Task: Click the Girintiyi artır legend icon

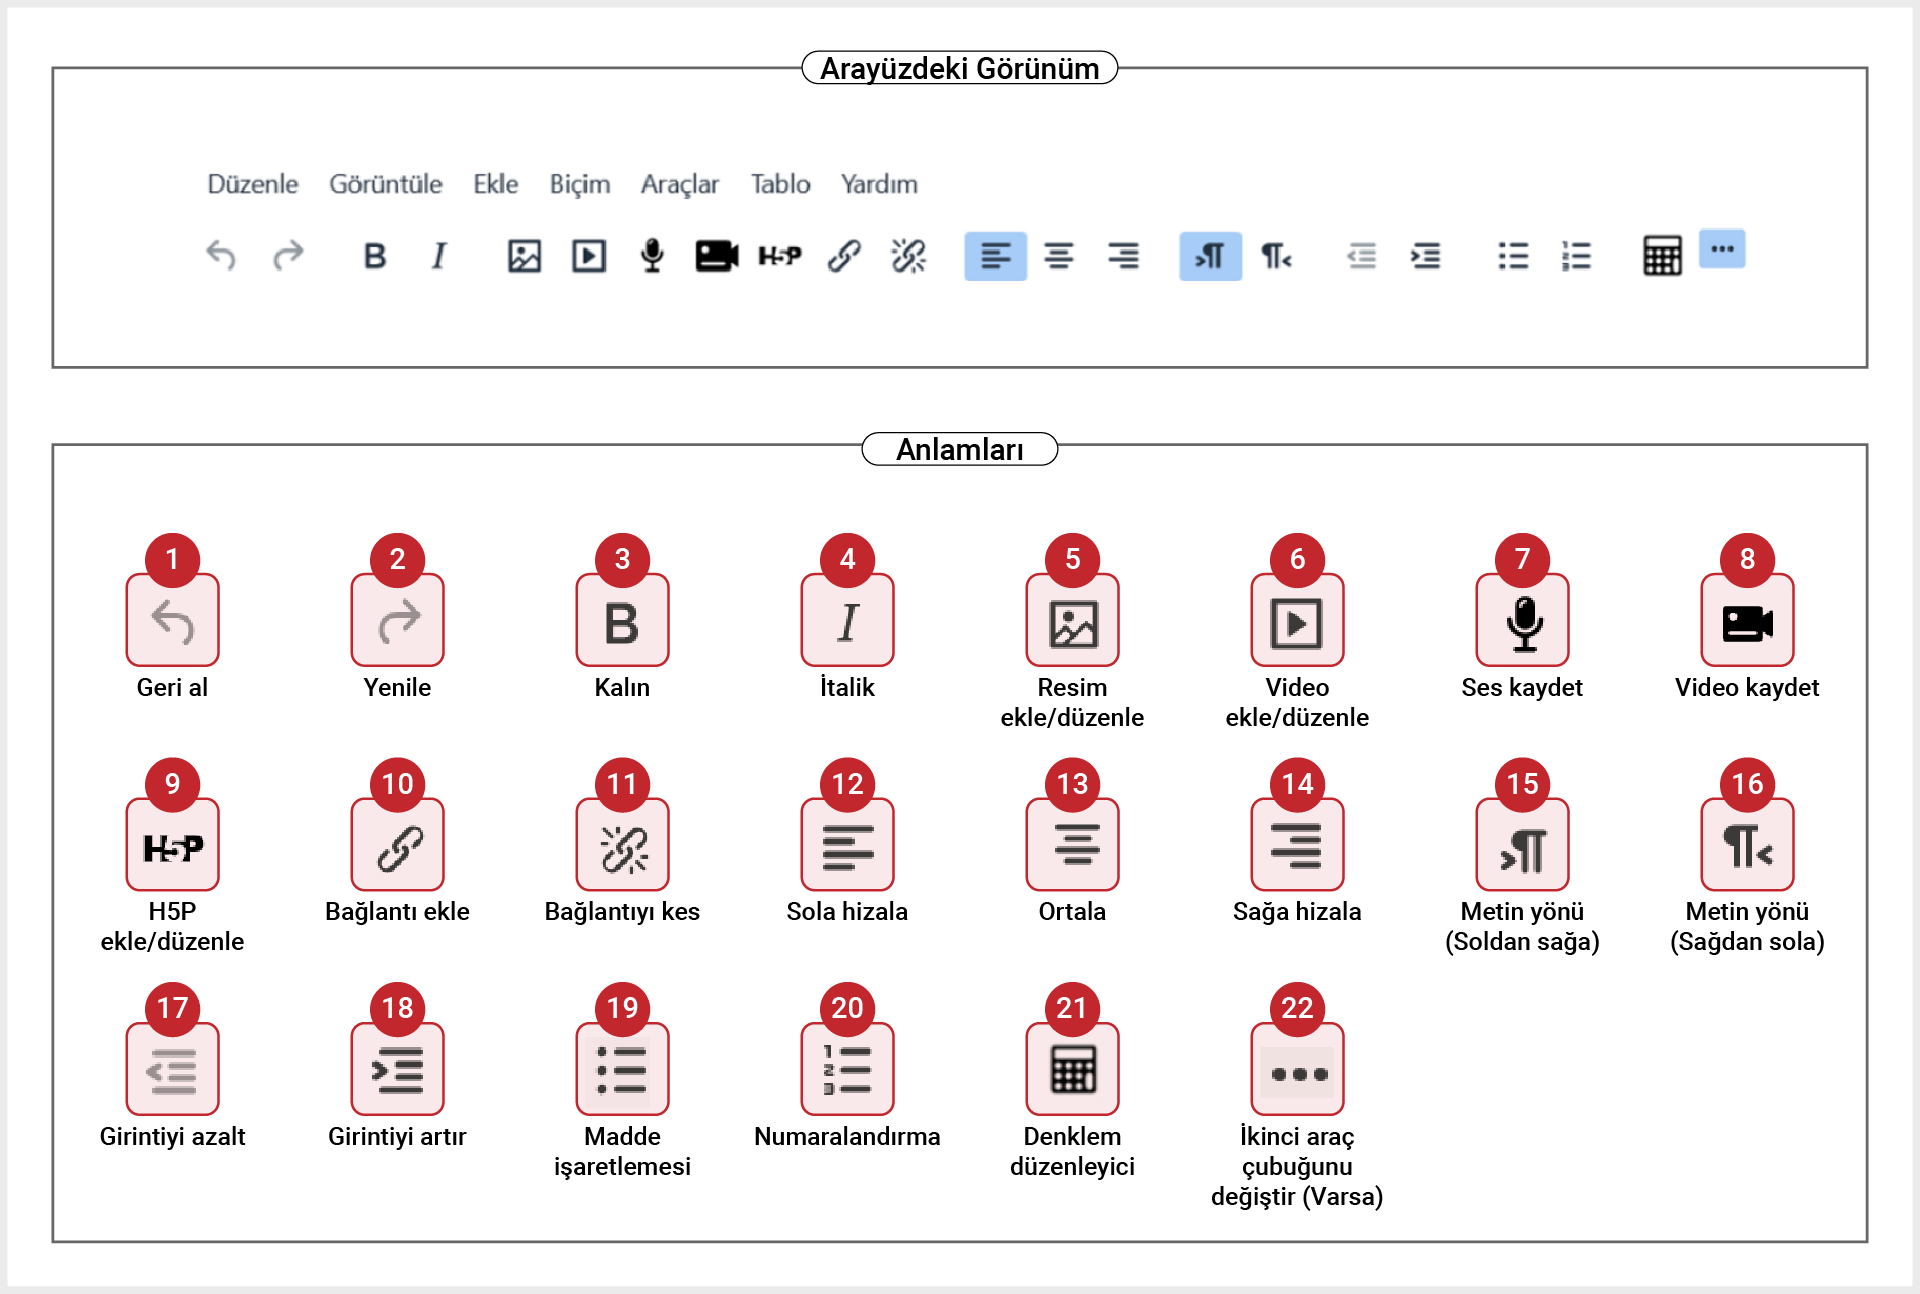Action: [x=397, y=1070]
